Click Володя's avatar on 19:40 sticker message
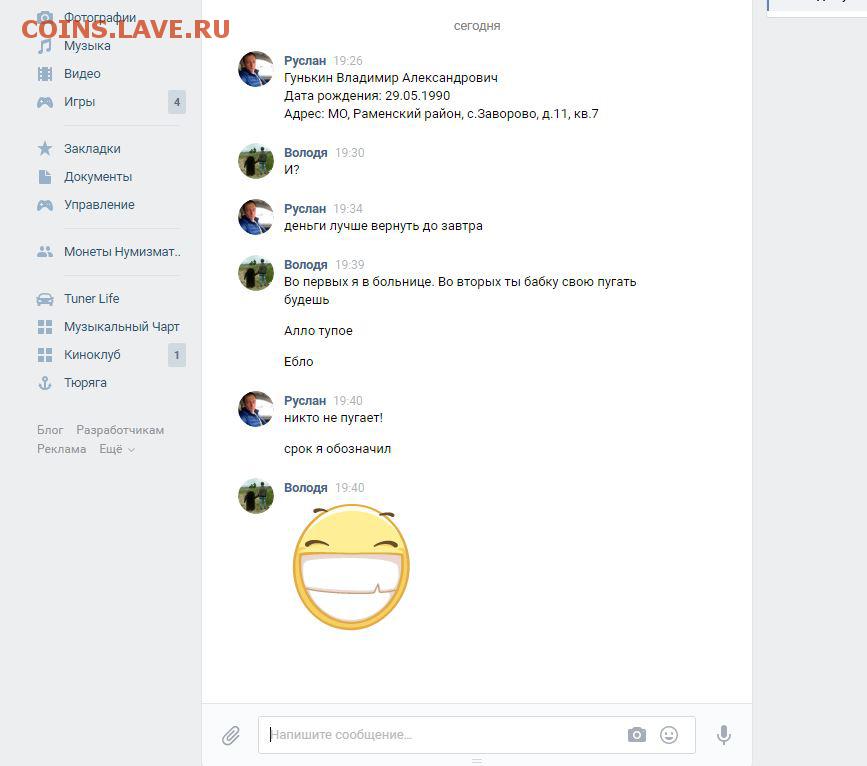The image size is (867, 766). pyautogui.click(x=255, y=496)
